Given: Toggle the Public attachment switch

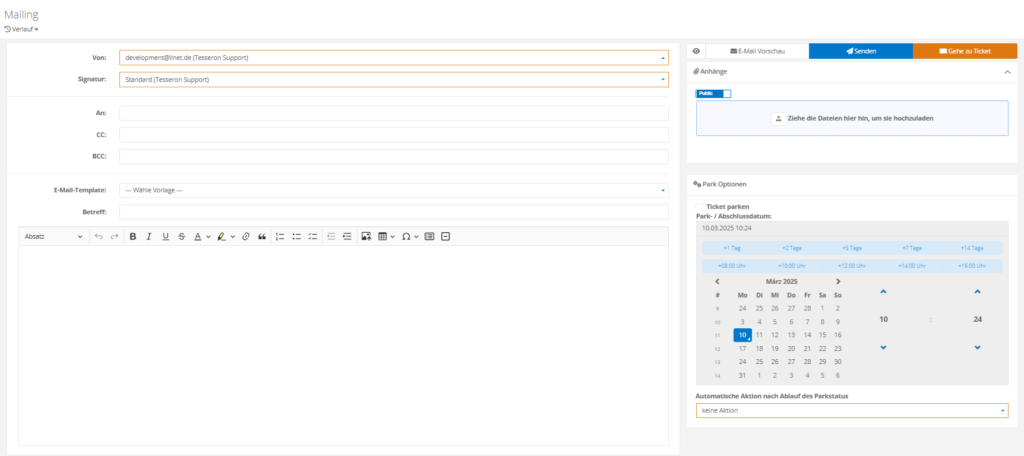Looking at the screenshot, I should point(714,94).
